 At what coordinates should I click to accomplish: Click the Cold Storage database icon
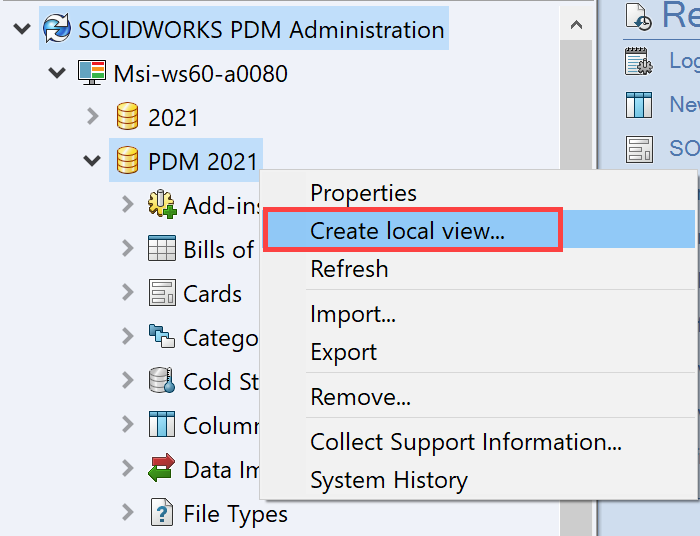click(162, 381)
